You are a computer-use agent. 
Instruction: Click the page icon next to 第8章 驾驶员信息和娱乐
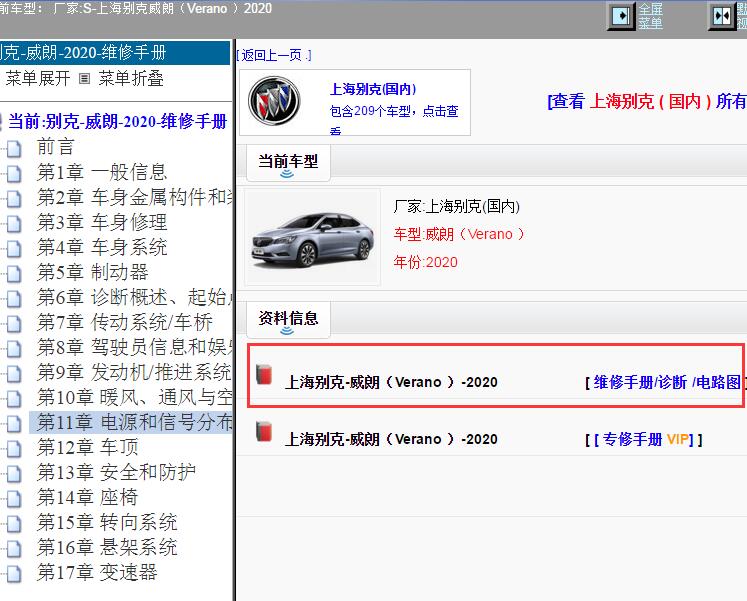pos(14,349)
